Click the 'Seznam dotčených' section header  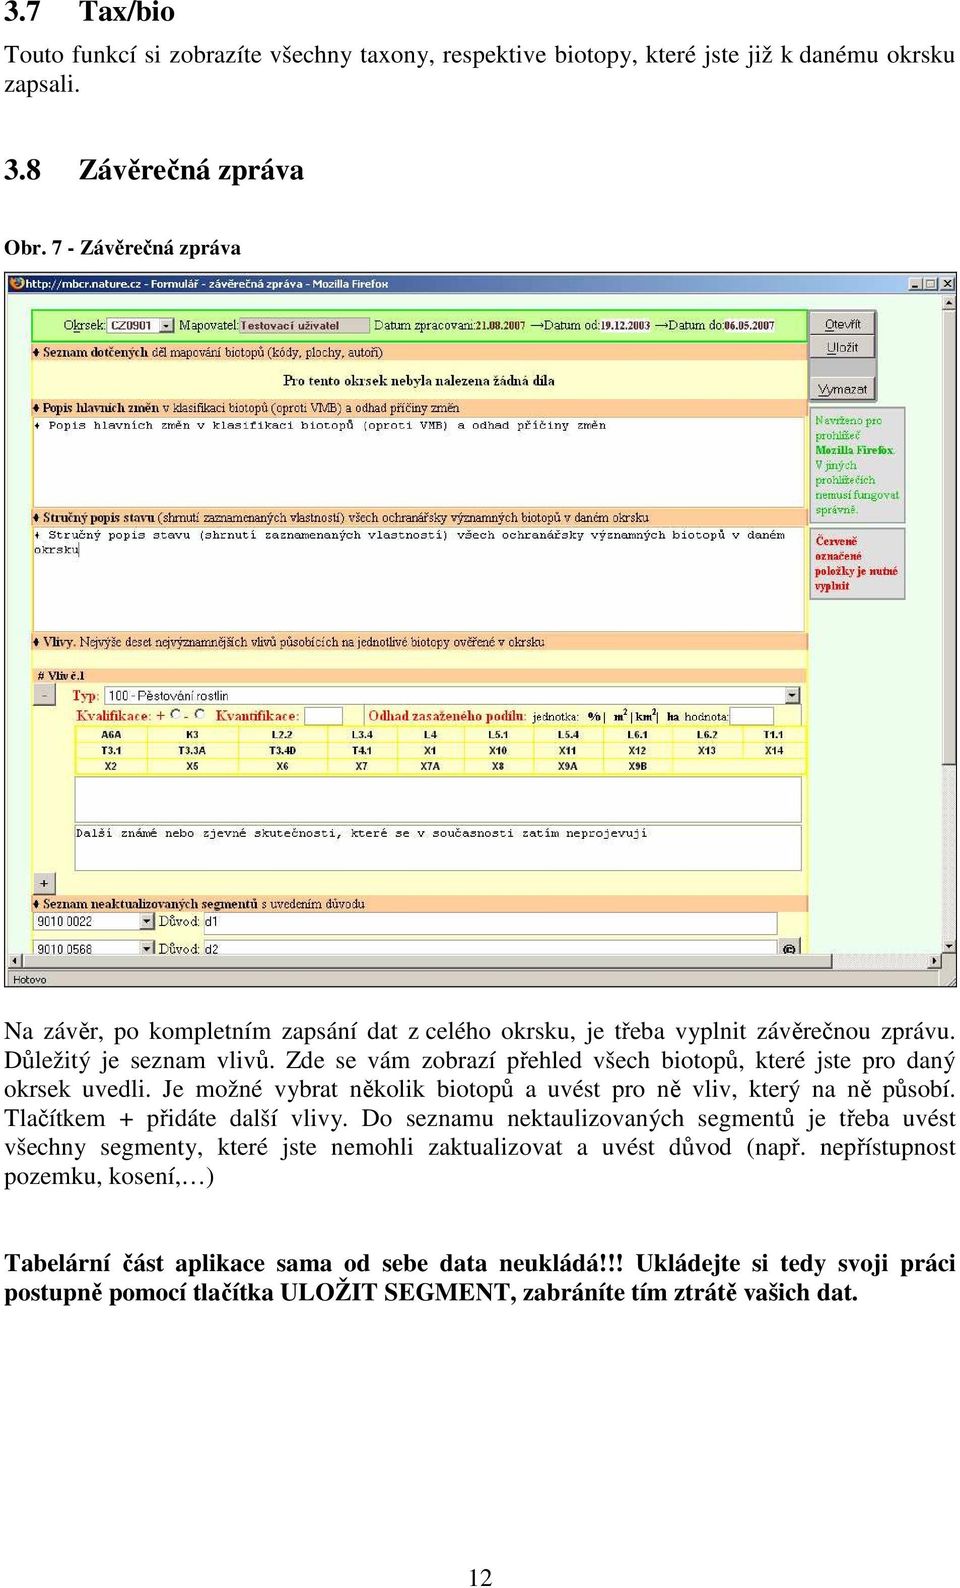[x=420, y=352]
